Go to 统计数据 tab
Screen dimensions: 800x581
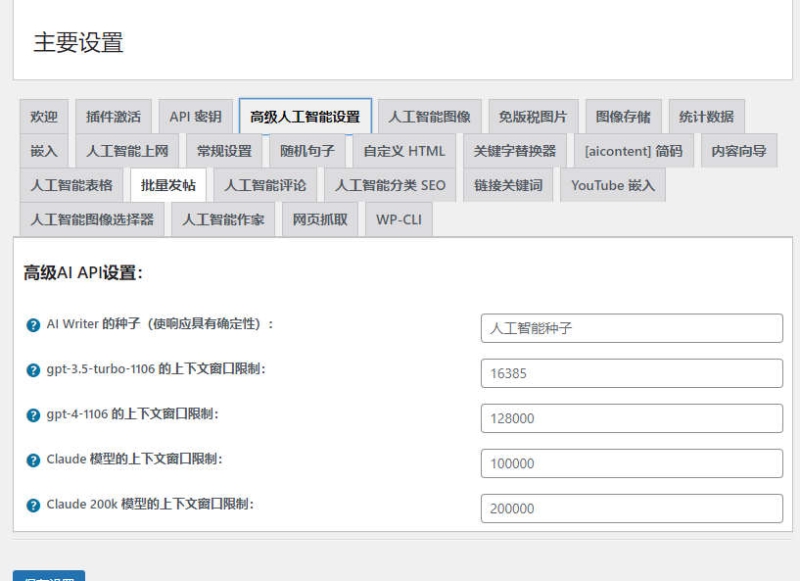[x=707, y=116]
